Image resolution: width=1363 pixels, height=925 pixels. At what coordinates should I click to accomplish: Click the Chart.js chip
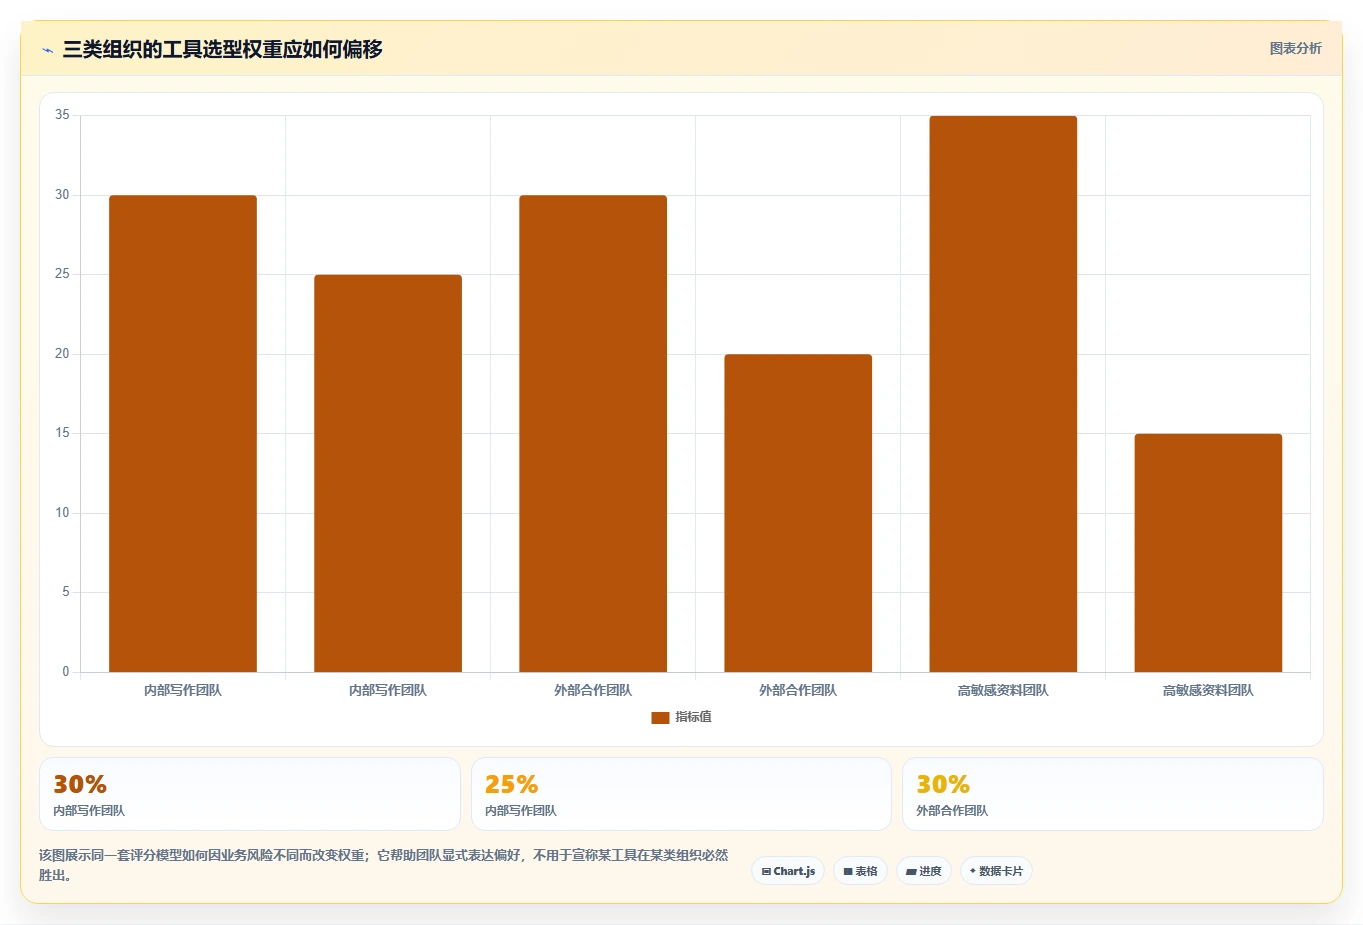(x=788, y=871)
